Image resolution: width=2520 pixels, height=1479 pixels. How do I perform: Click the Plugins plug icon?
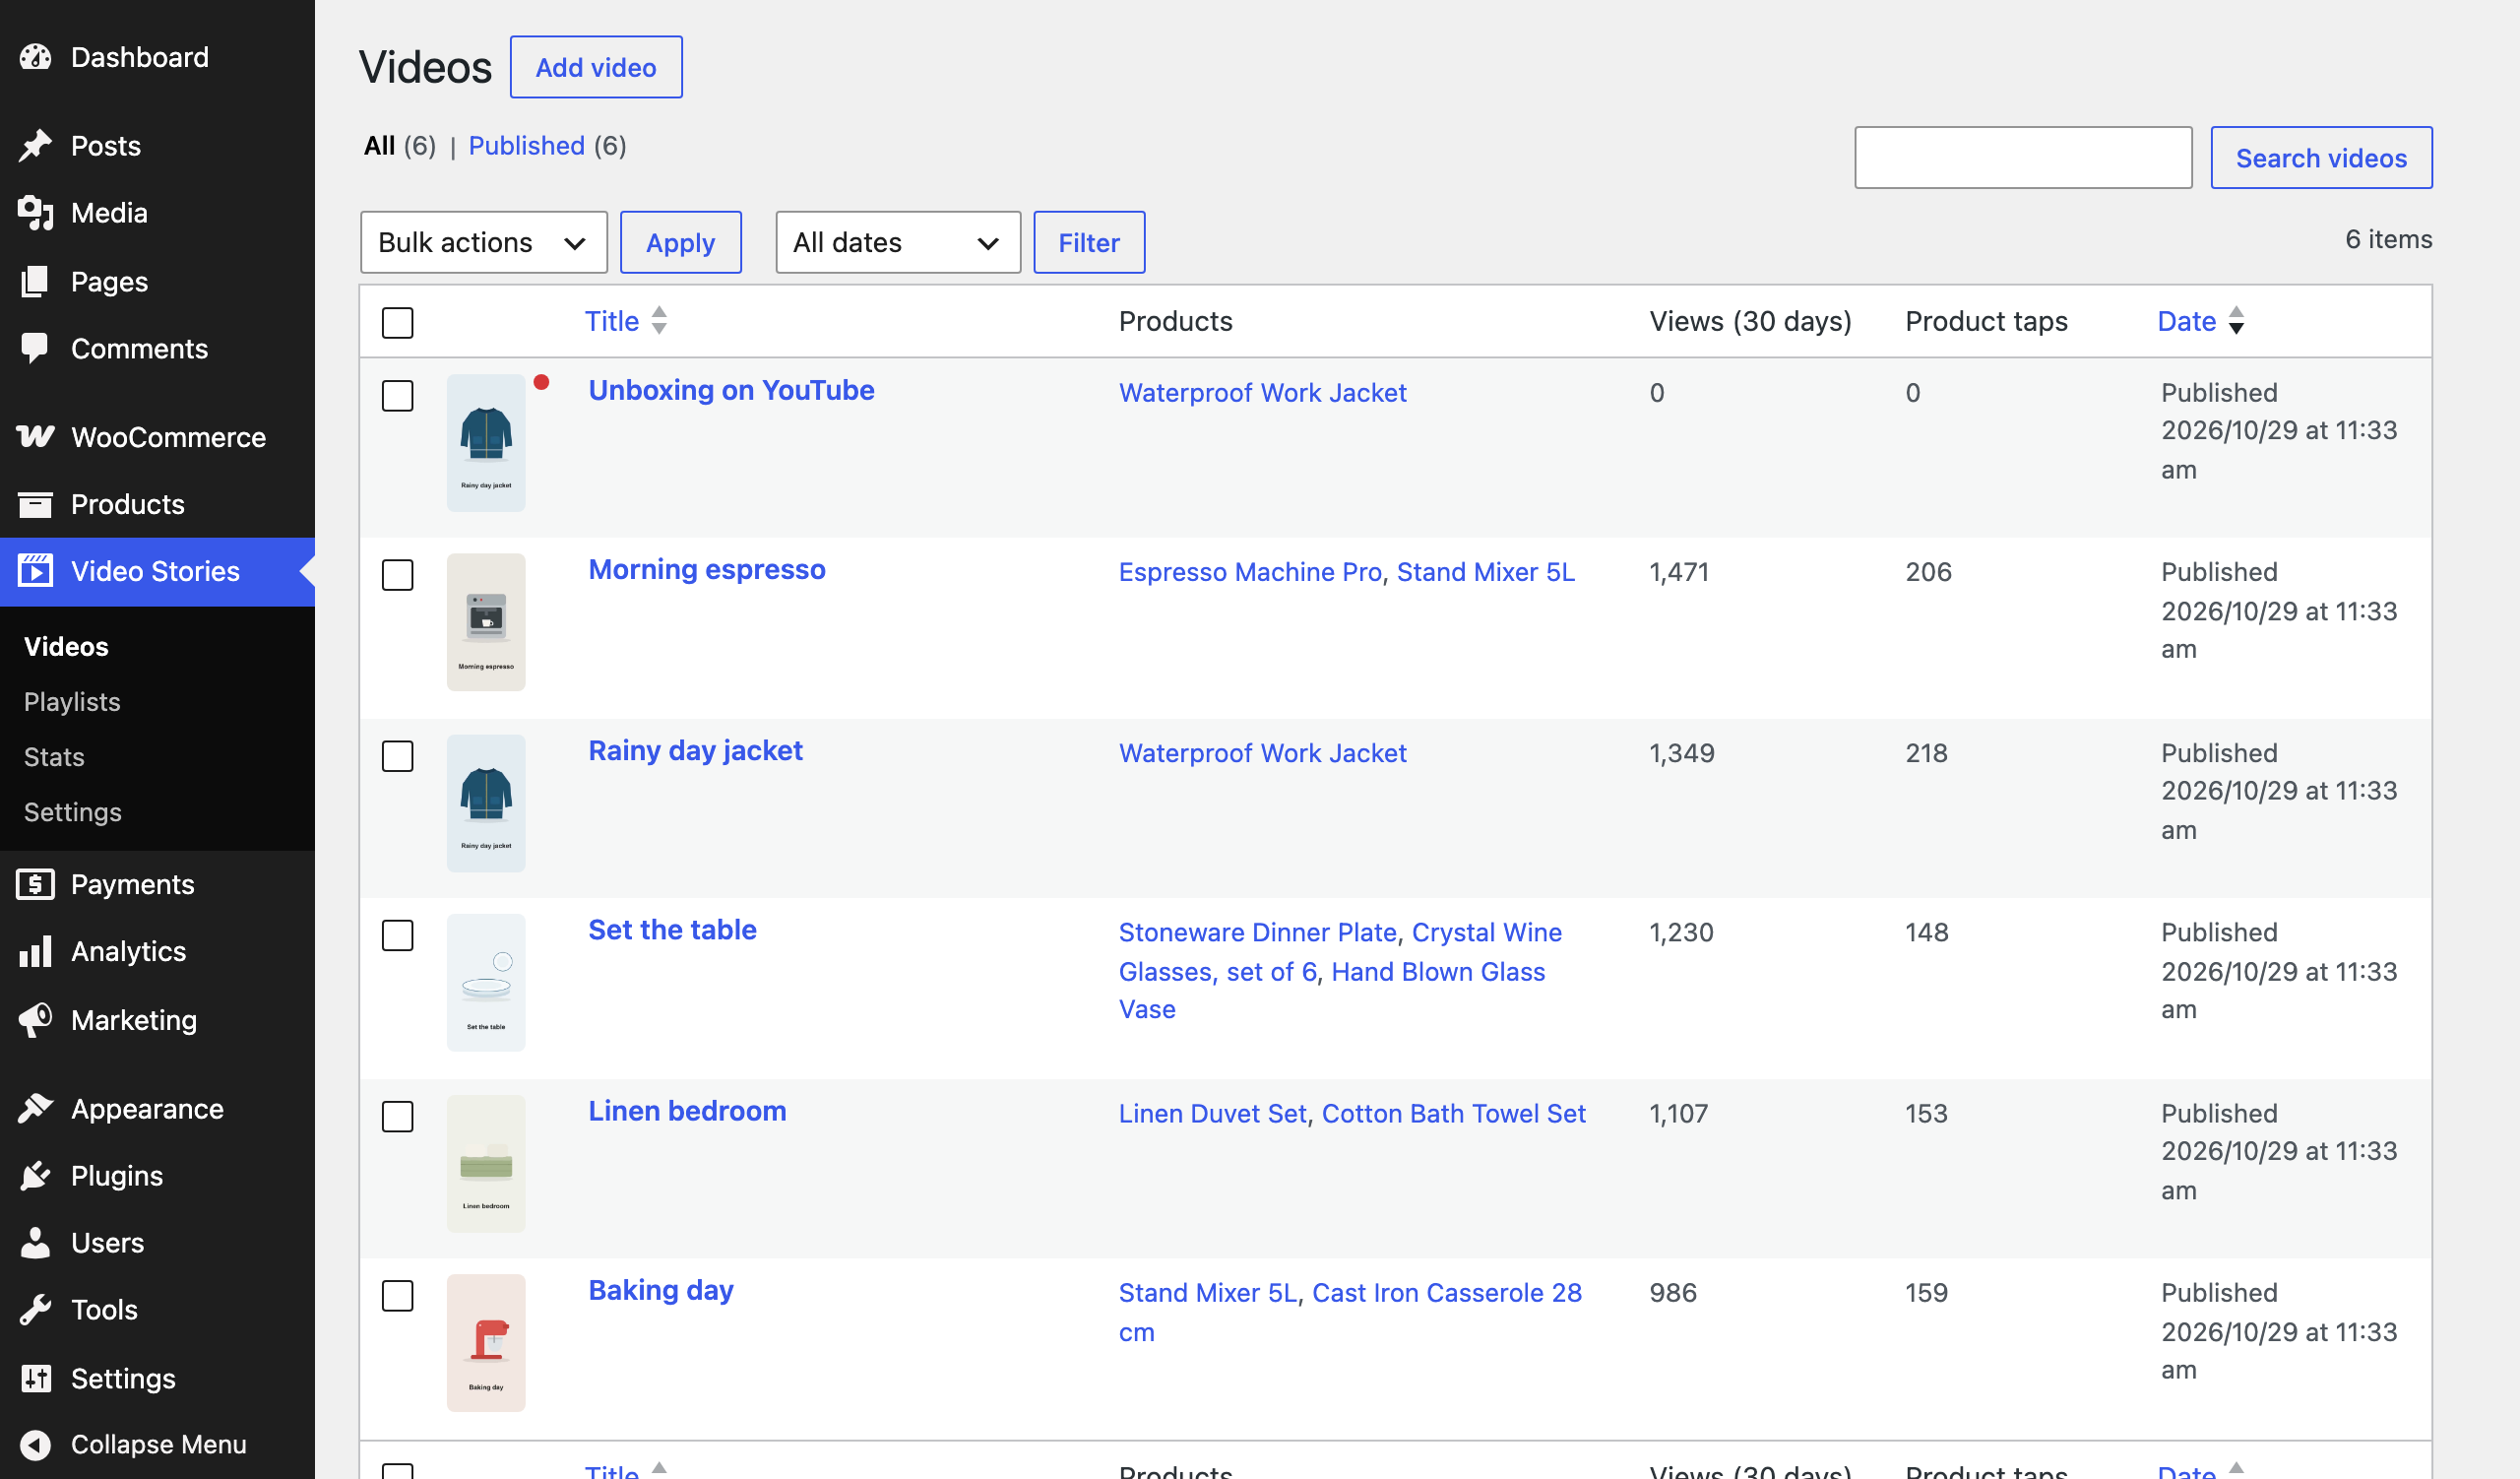point(35,1176)
